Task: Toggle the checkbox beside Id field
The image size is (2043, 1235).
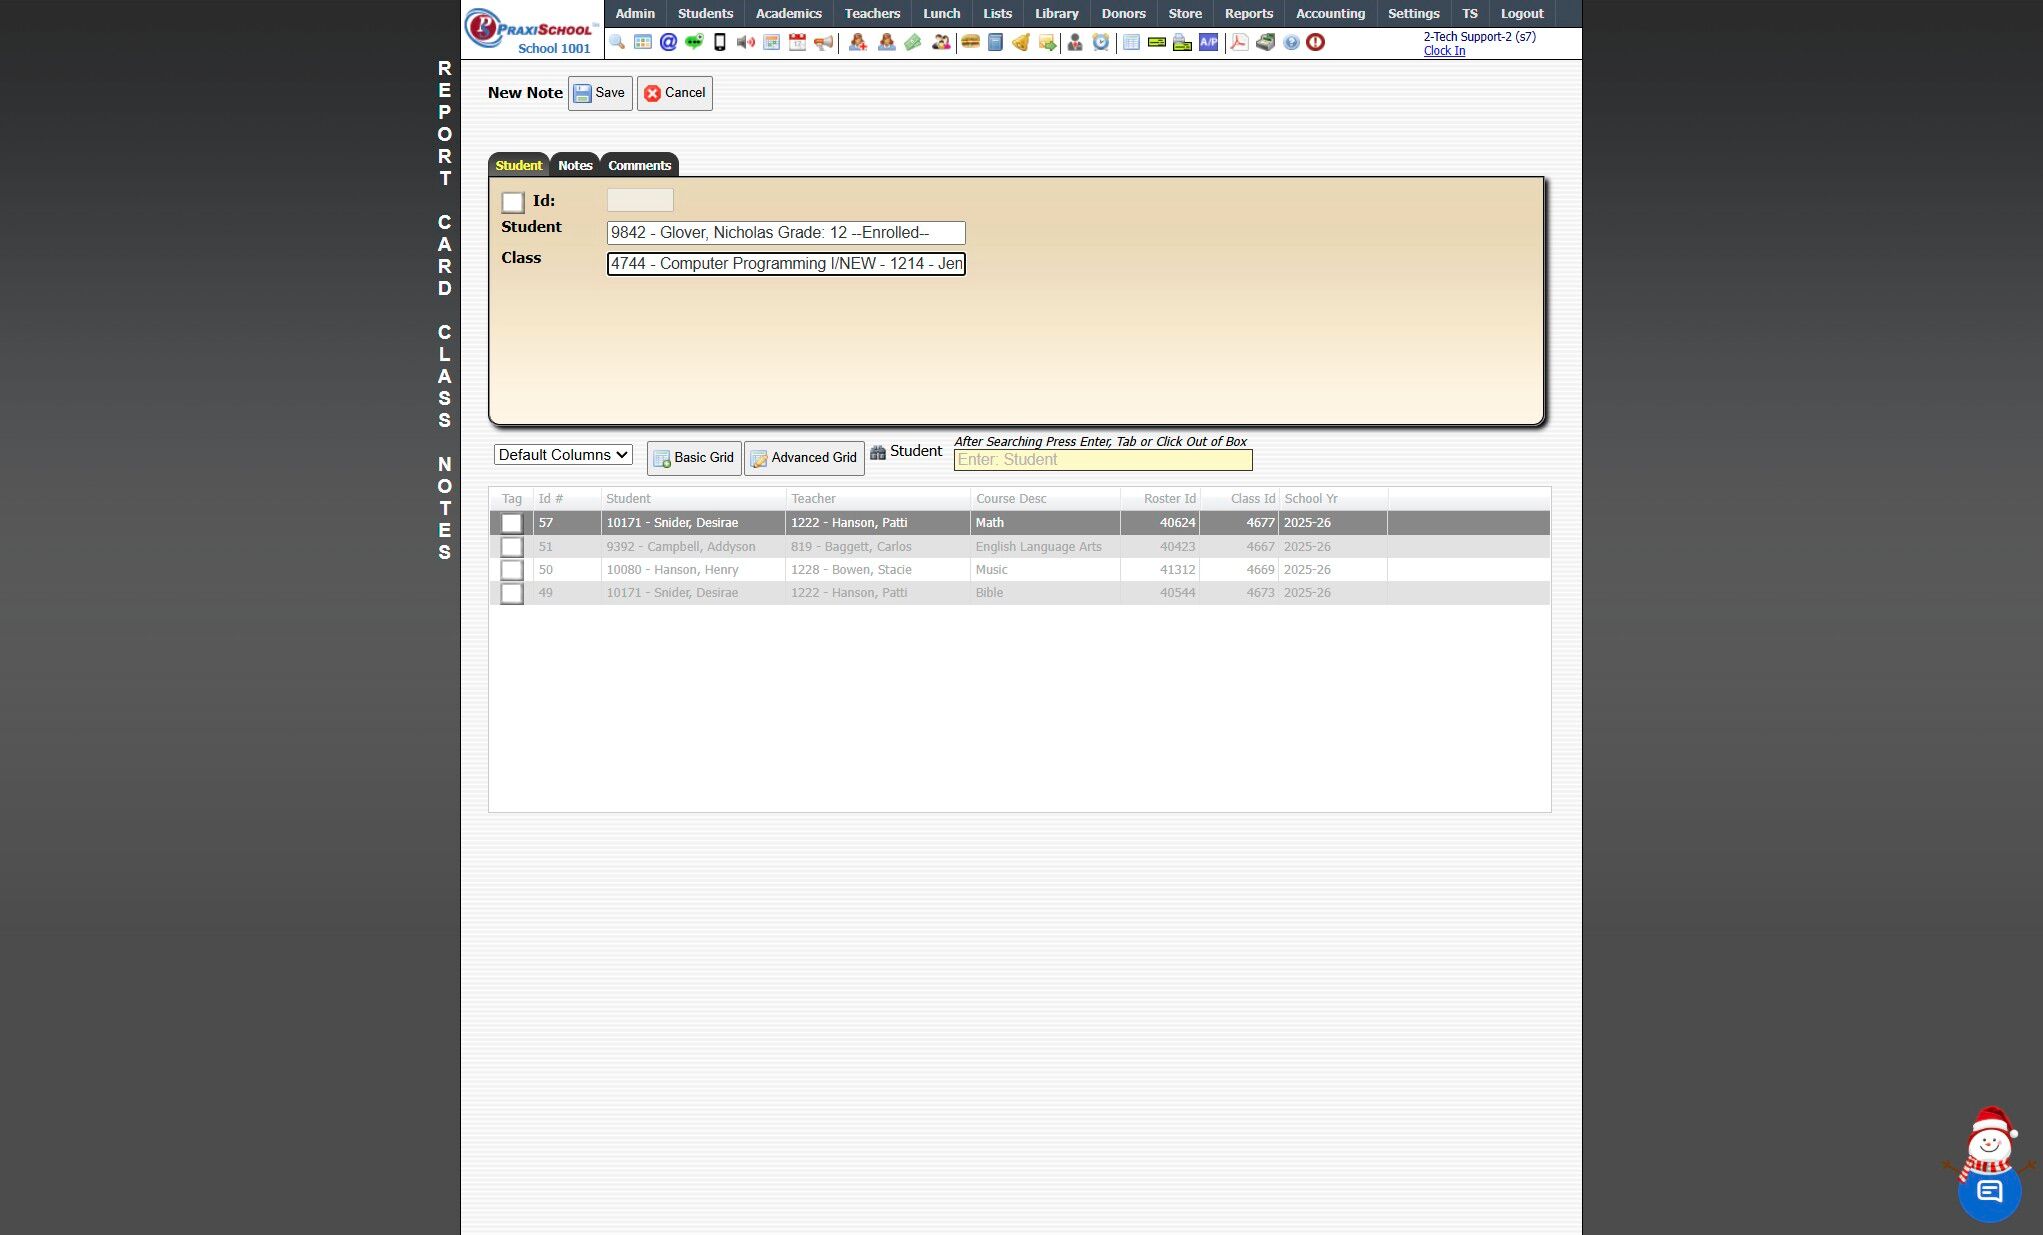Action: [513, 202]
